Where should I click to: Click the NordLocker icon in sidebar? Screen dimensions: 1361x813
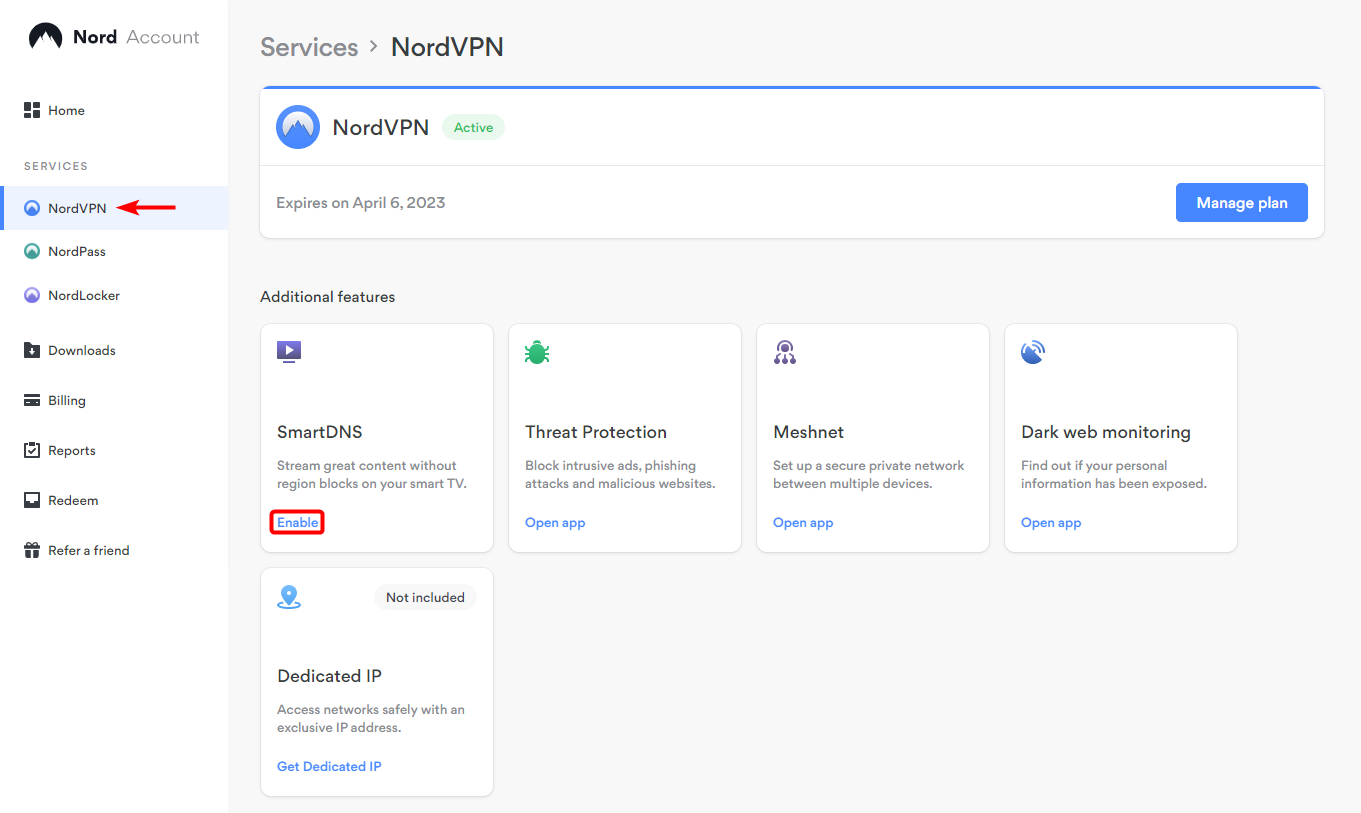(32, 296)
